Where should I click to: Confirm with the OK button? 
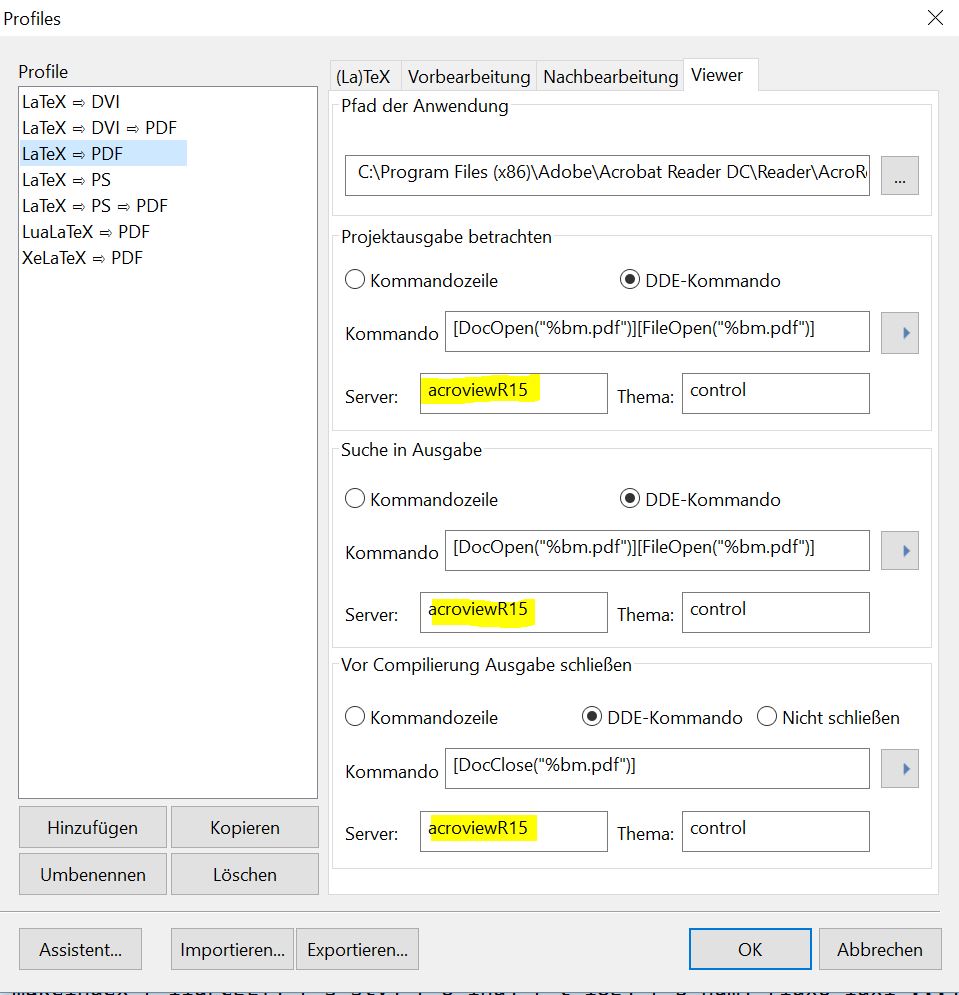[x=750, y=949]
